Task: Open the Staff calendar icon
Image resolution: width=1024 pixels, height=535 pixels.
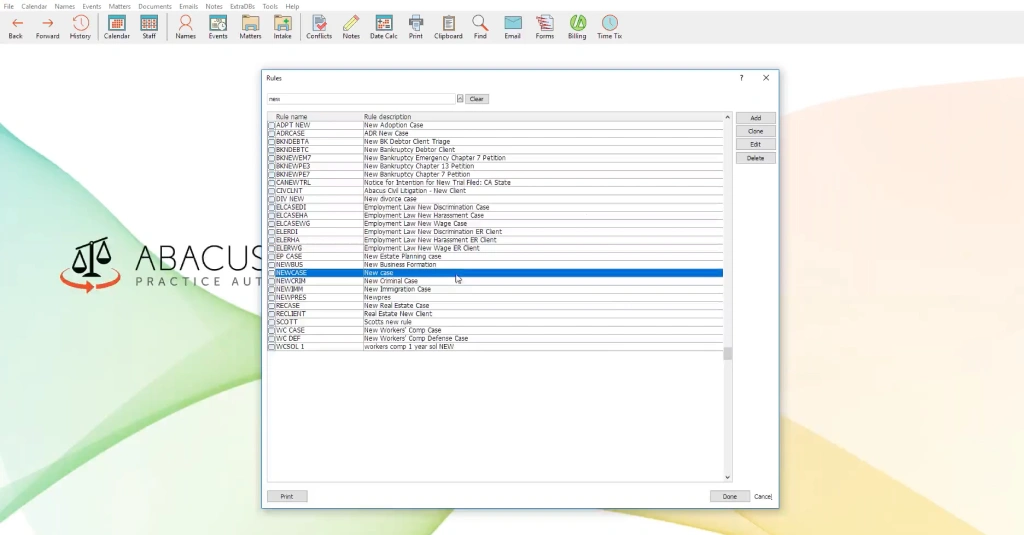Action: point(149,27)
